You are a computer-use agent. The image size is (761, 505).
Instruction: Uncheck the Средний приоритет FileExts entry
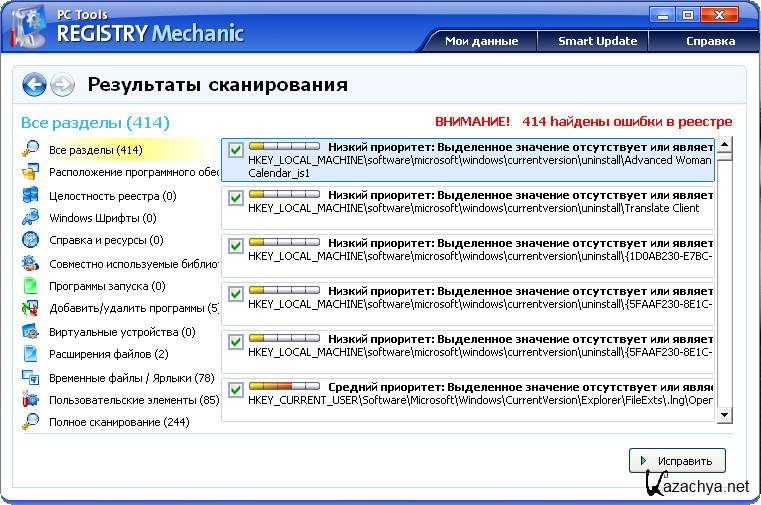(x=236, y=390)
